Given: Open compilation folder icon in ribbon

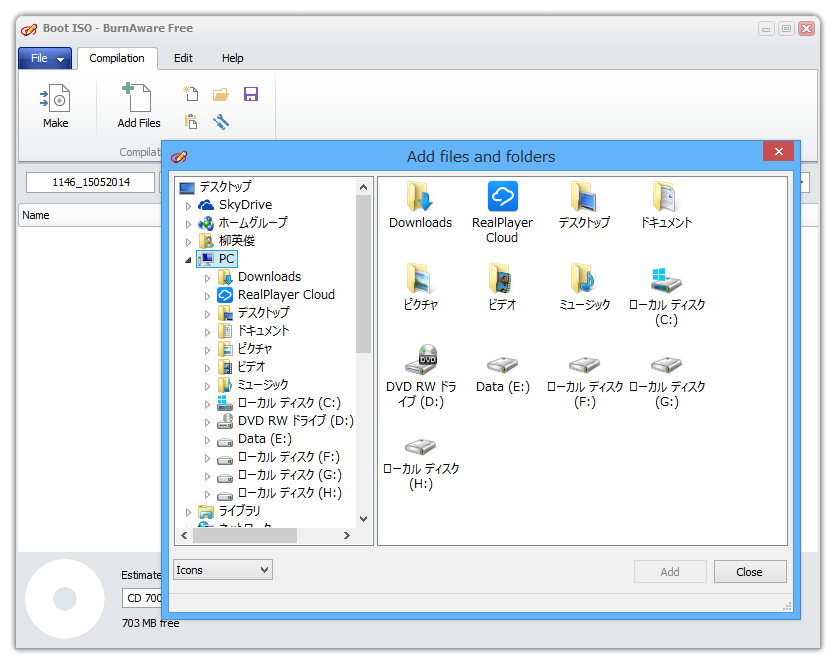Looking at the screenshot, I should click(x=221, y=94).
